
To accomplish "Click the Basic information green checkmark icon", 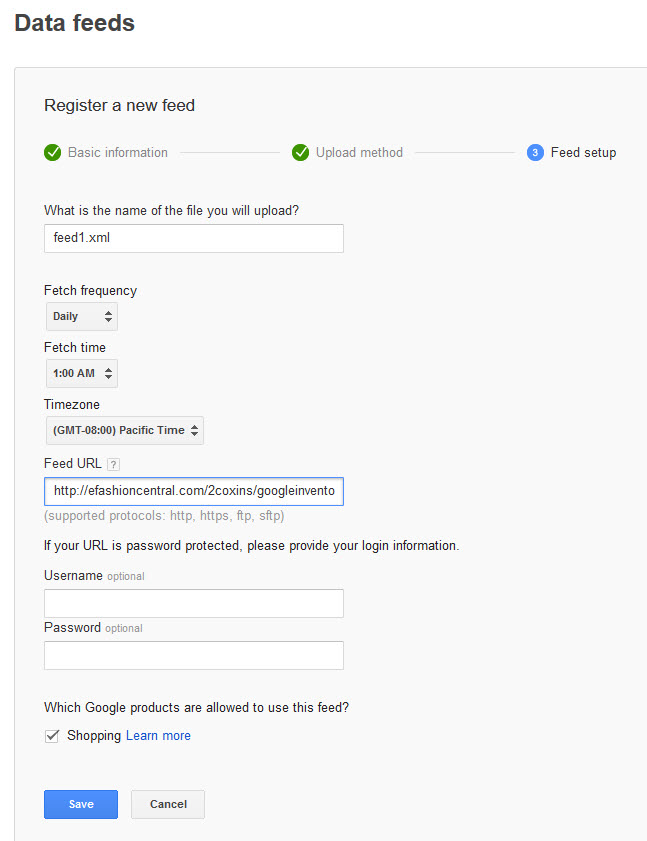I will tap(53, 152).
